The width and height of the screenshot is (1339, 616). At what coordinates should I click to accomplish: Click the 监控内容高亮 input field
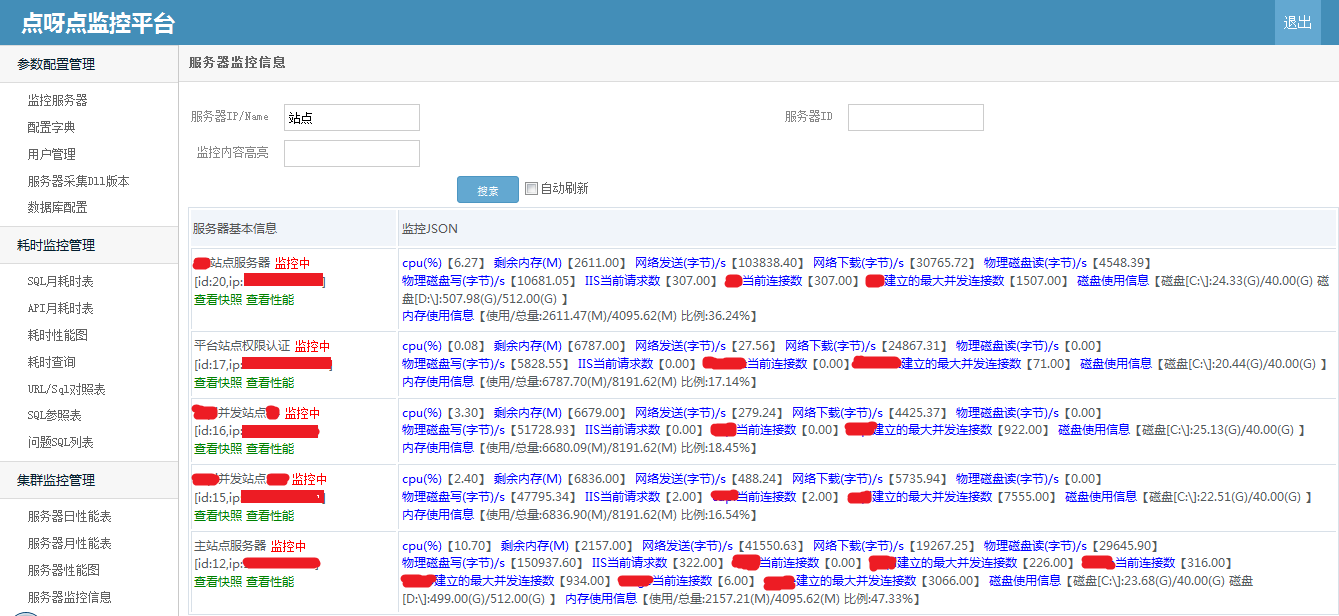[x=352, y=153]
